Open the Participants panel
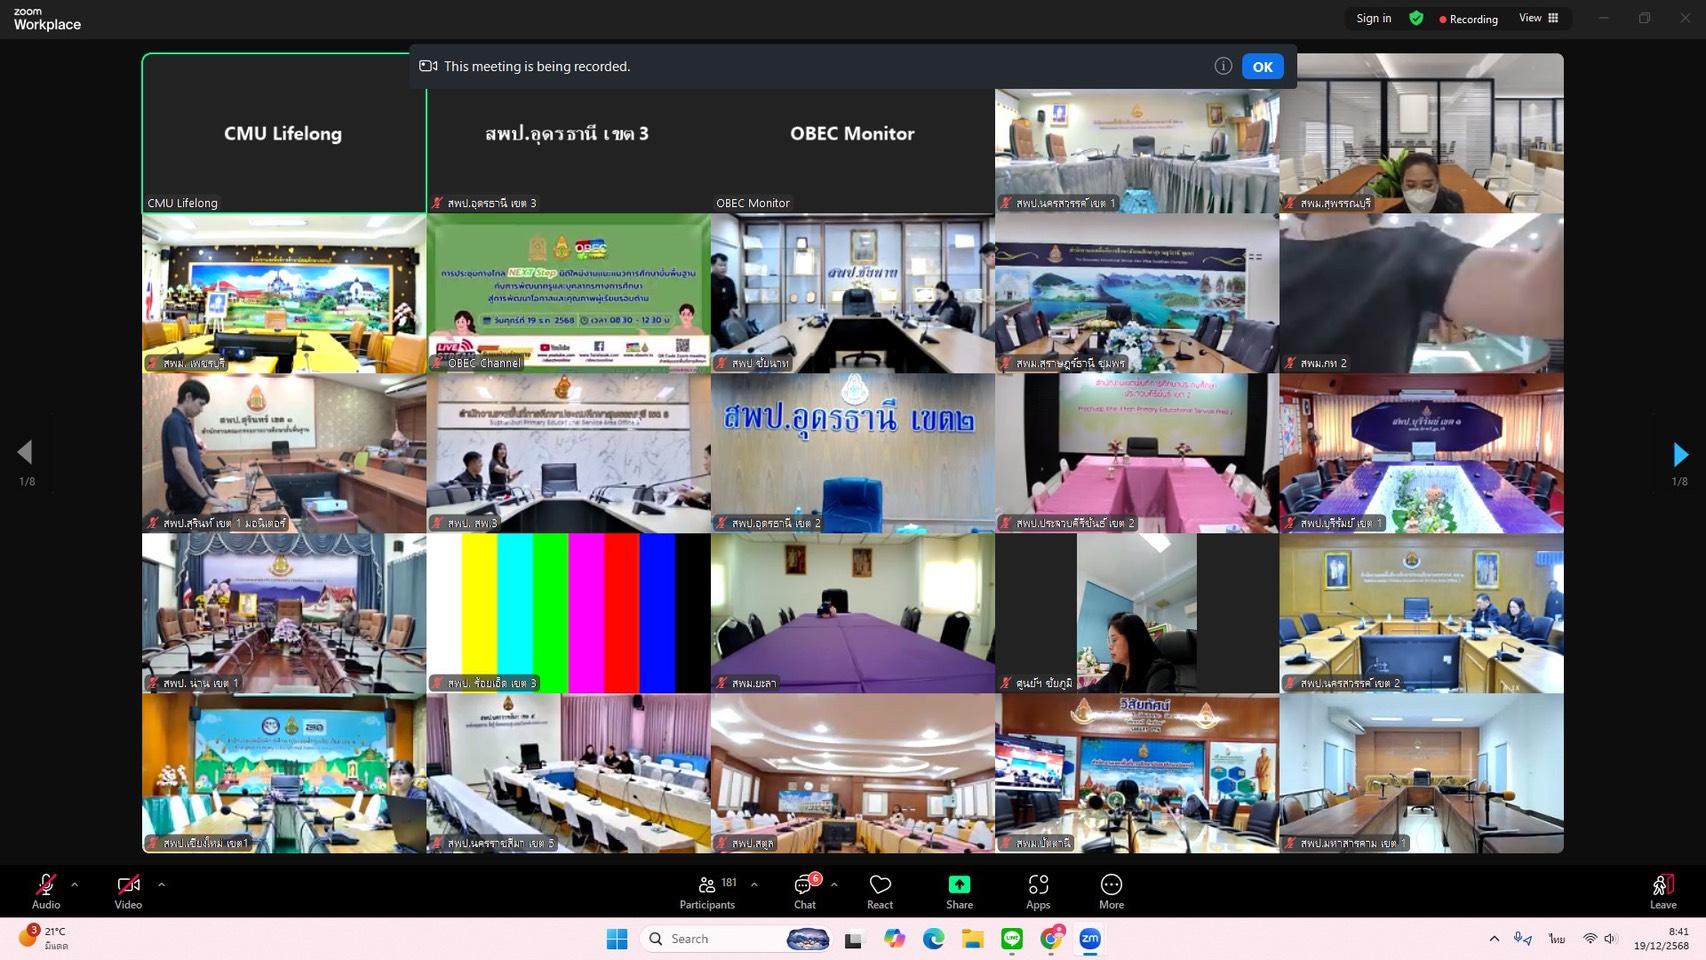The image size is (1706, 960). (x=707, y=890)
